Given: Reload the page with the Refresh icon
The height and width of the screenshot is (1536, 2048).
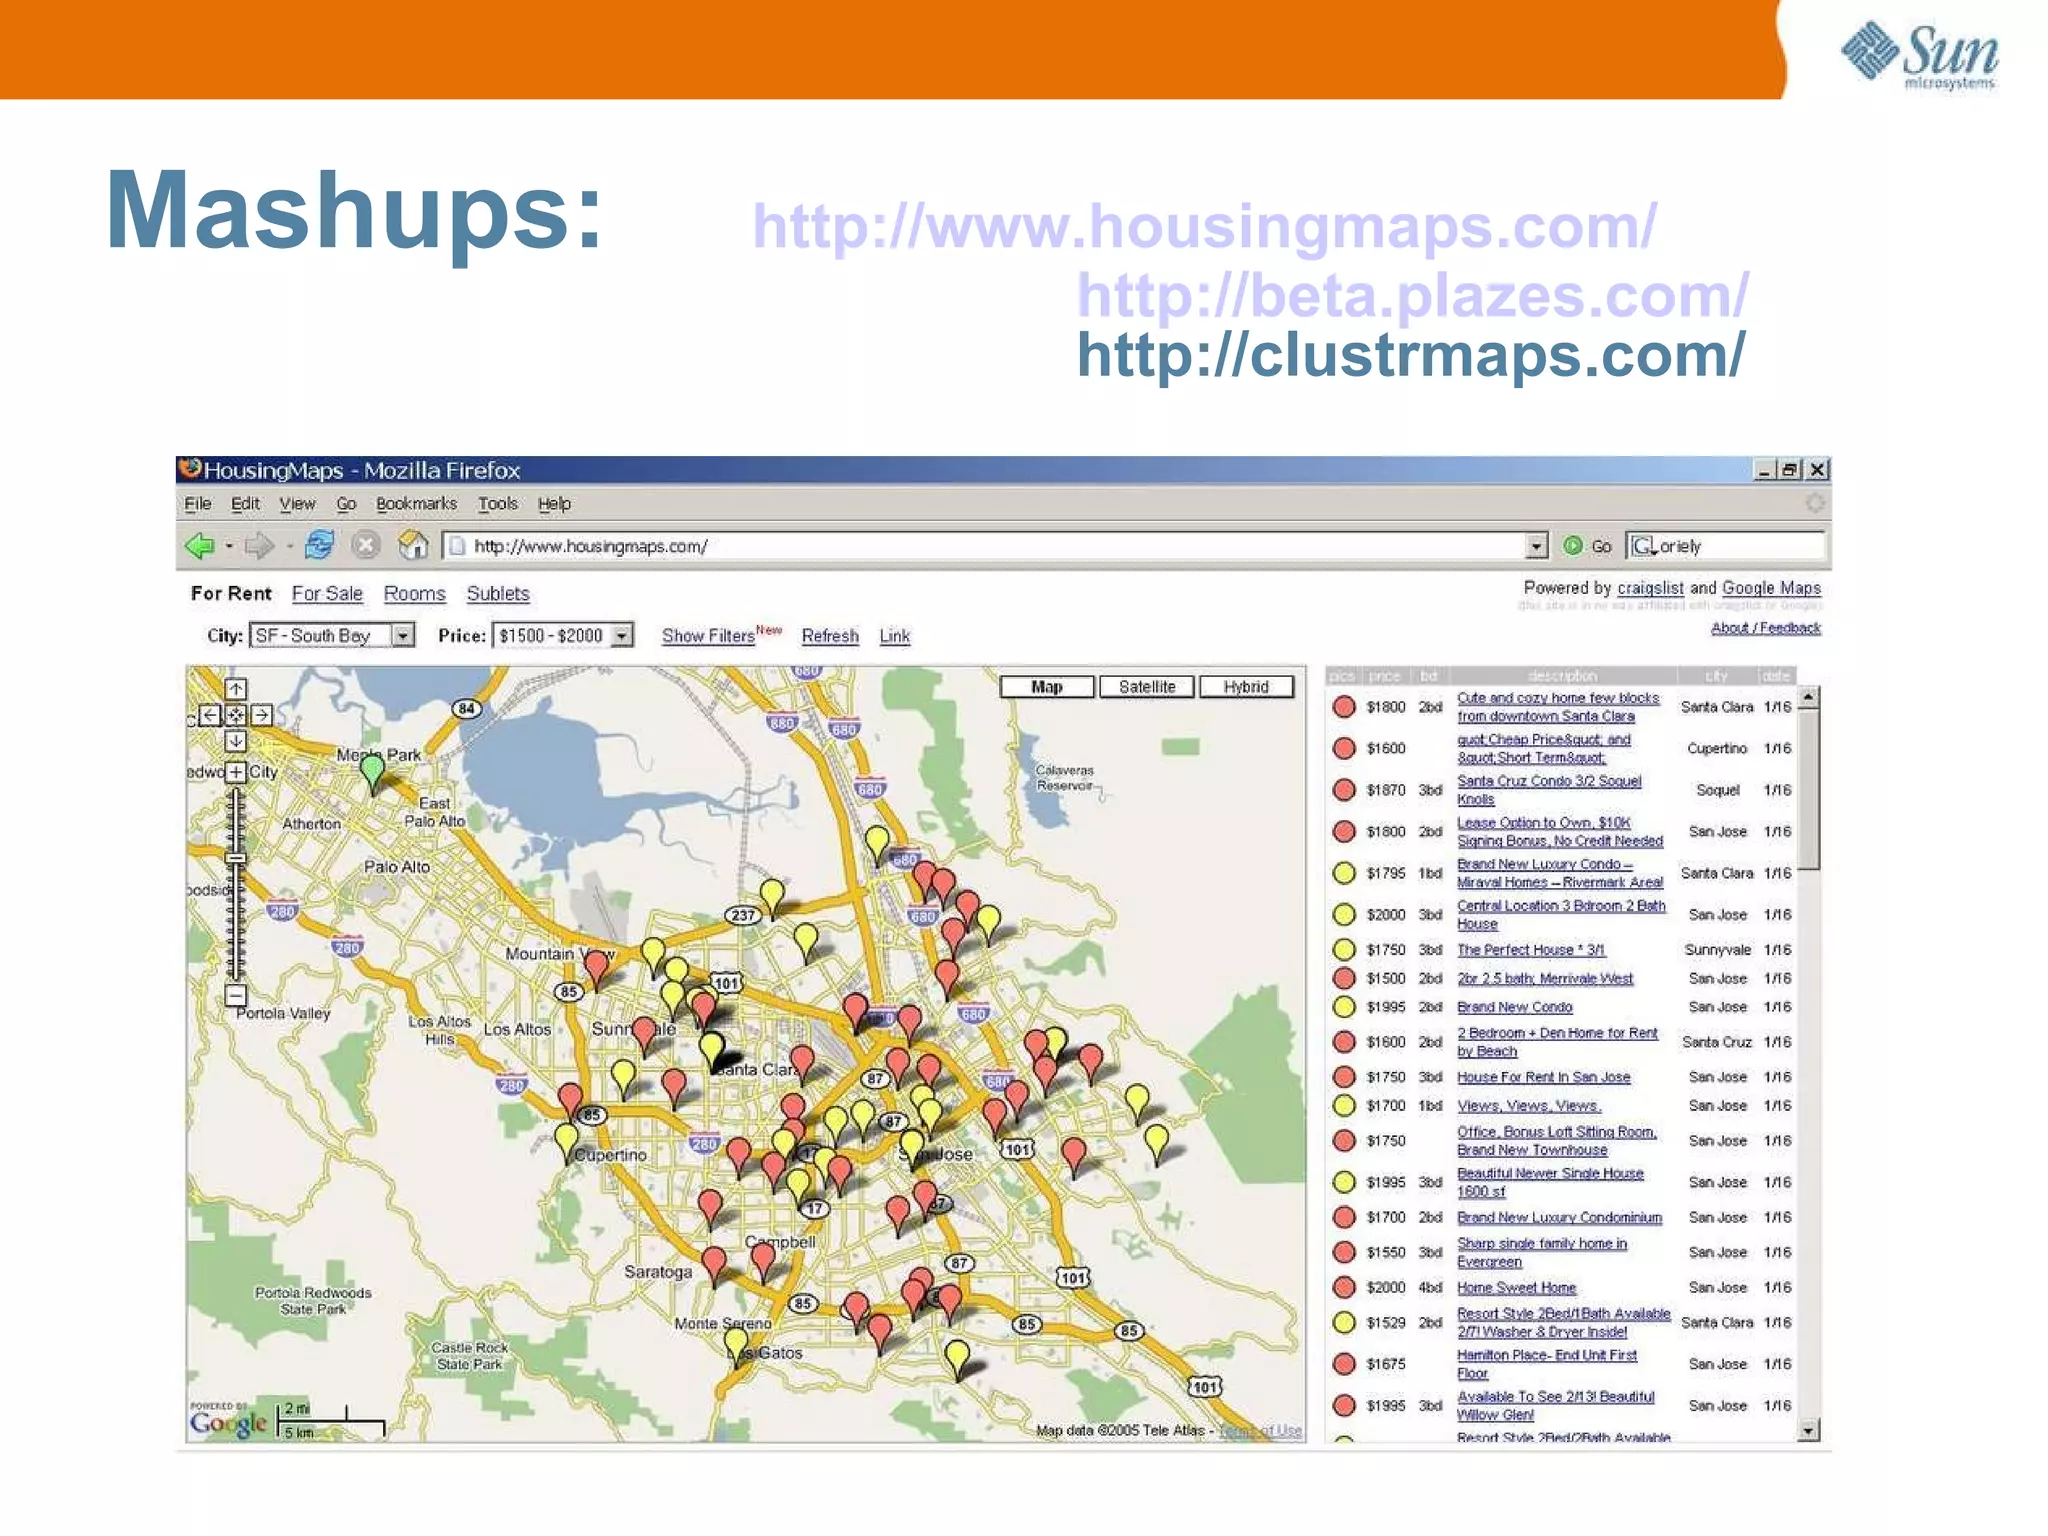Looking at the screenshot, I should (x=320, y=545).
